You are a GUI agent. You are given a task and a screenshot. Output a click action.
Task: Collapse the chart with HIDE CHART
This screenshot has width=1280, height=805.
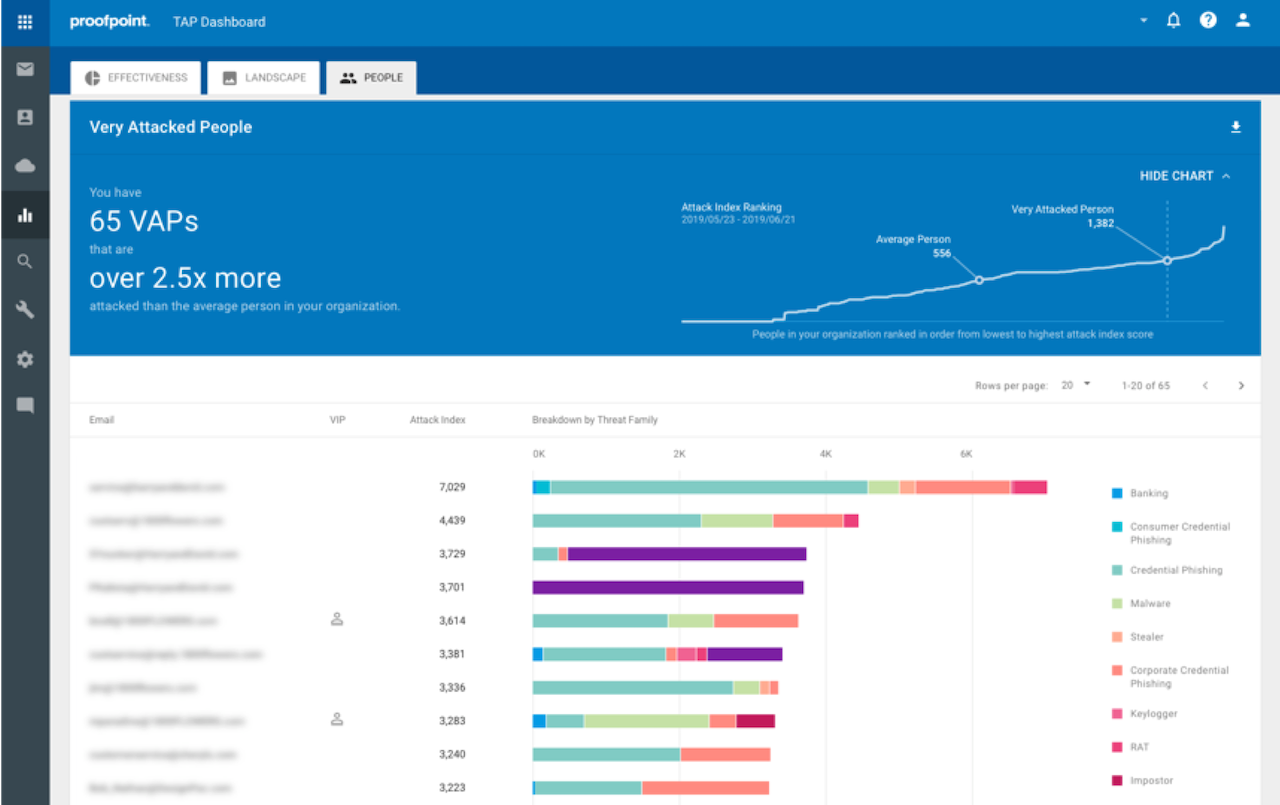tap(1185, 176)
